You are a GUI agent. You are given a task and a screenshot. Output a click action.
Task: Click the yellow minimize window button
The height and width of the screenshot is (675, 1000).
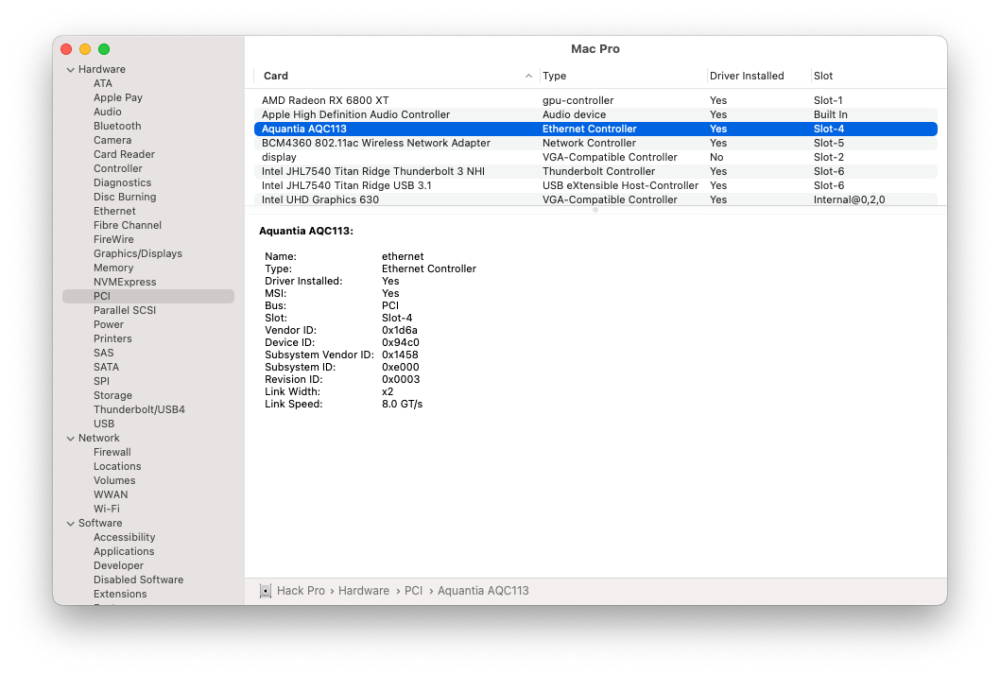point(85,49)
